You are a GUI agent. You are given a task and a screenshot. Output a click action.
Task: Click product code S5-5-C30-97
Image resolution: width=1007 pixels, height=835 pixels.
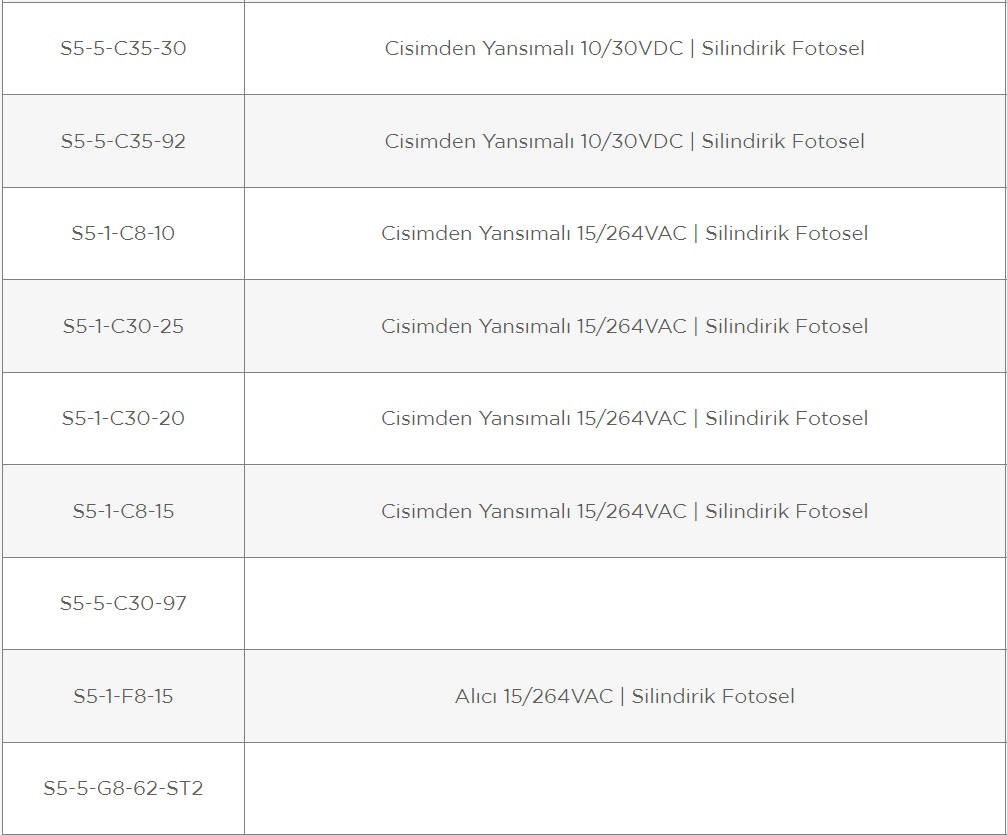coord(123,603)
